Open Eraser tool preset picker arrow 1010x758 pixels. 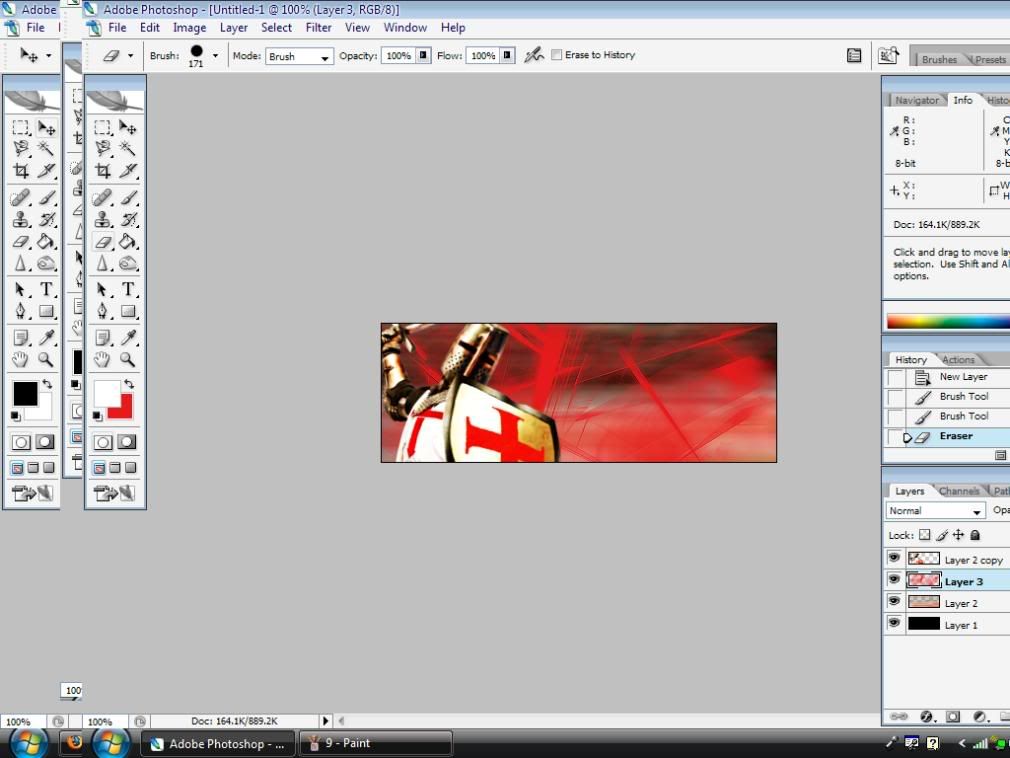click(x=131, y=56)
